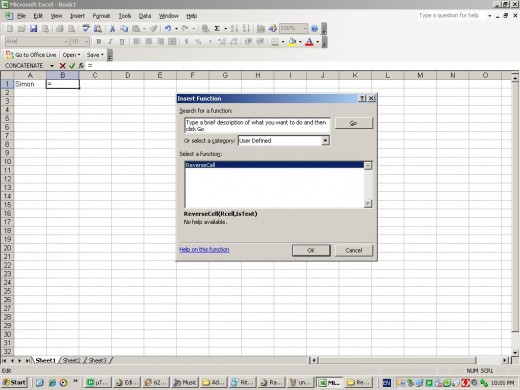
Task: Click the Currency Style dollar icon
Action: (x=186, y=42)
